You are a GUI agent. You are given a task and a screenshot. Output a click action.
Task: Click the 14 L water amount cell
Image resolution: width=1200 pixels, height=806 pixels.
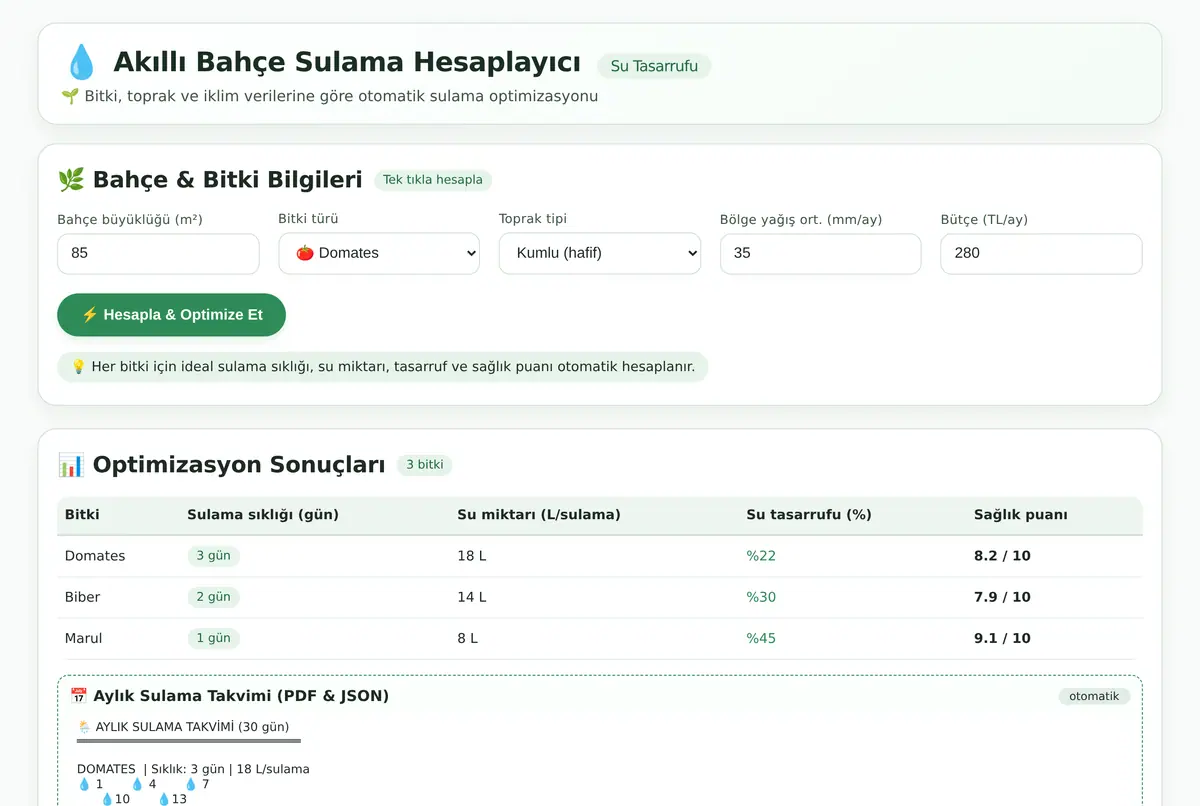(472, 597)
